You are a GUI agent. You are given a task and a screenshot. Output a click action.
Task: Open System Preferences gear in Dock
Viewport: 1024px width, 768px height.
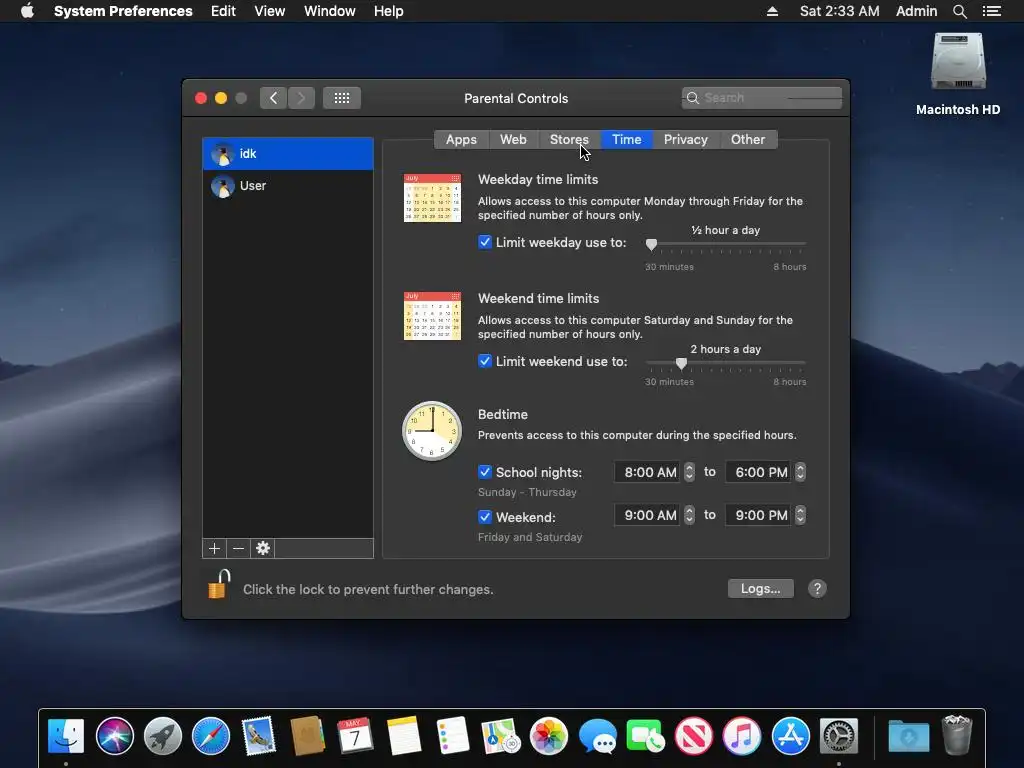(839, 736)
